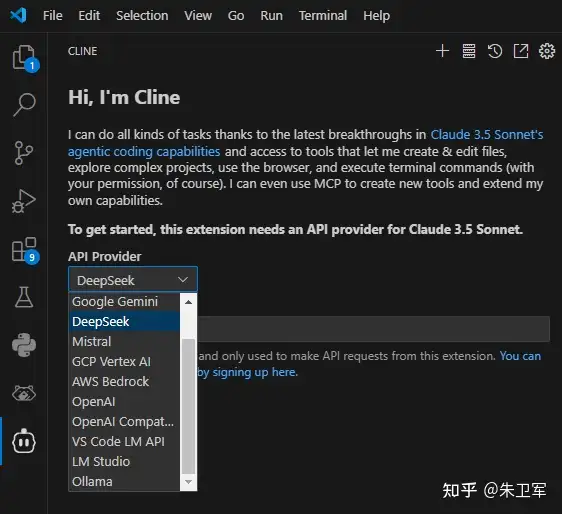Select OpenAI provider option
The width and height of the screenshot is (562, 514).
point(124,402)
